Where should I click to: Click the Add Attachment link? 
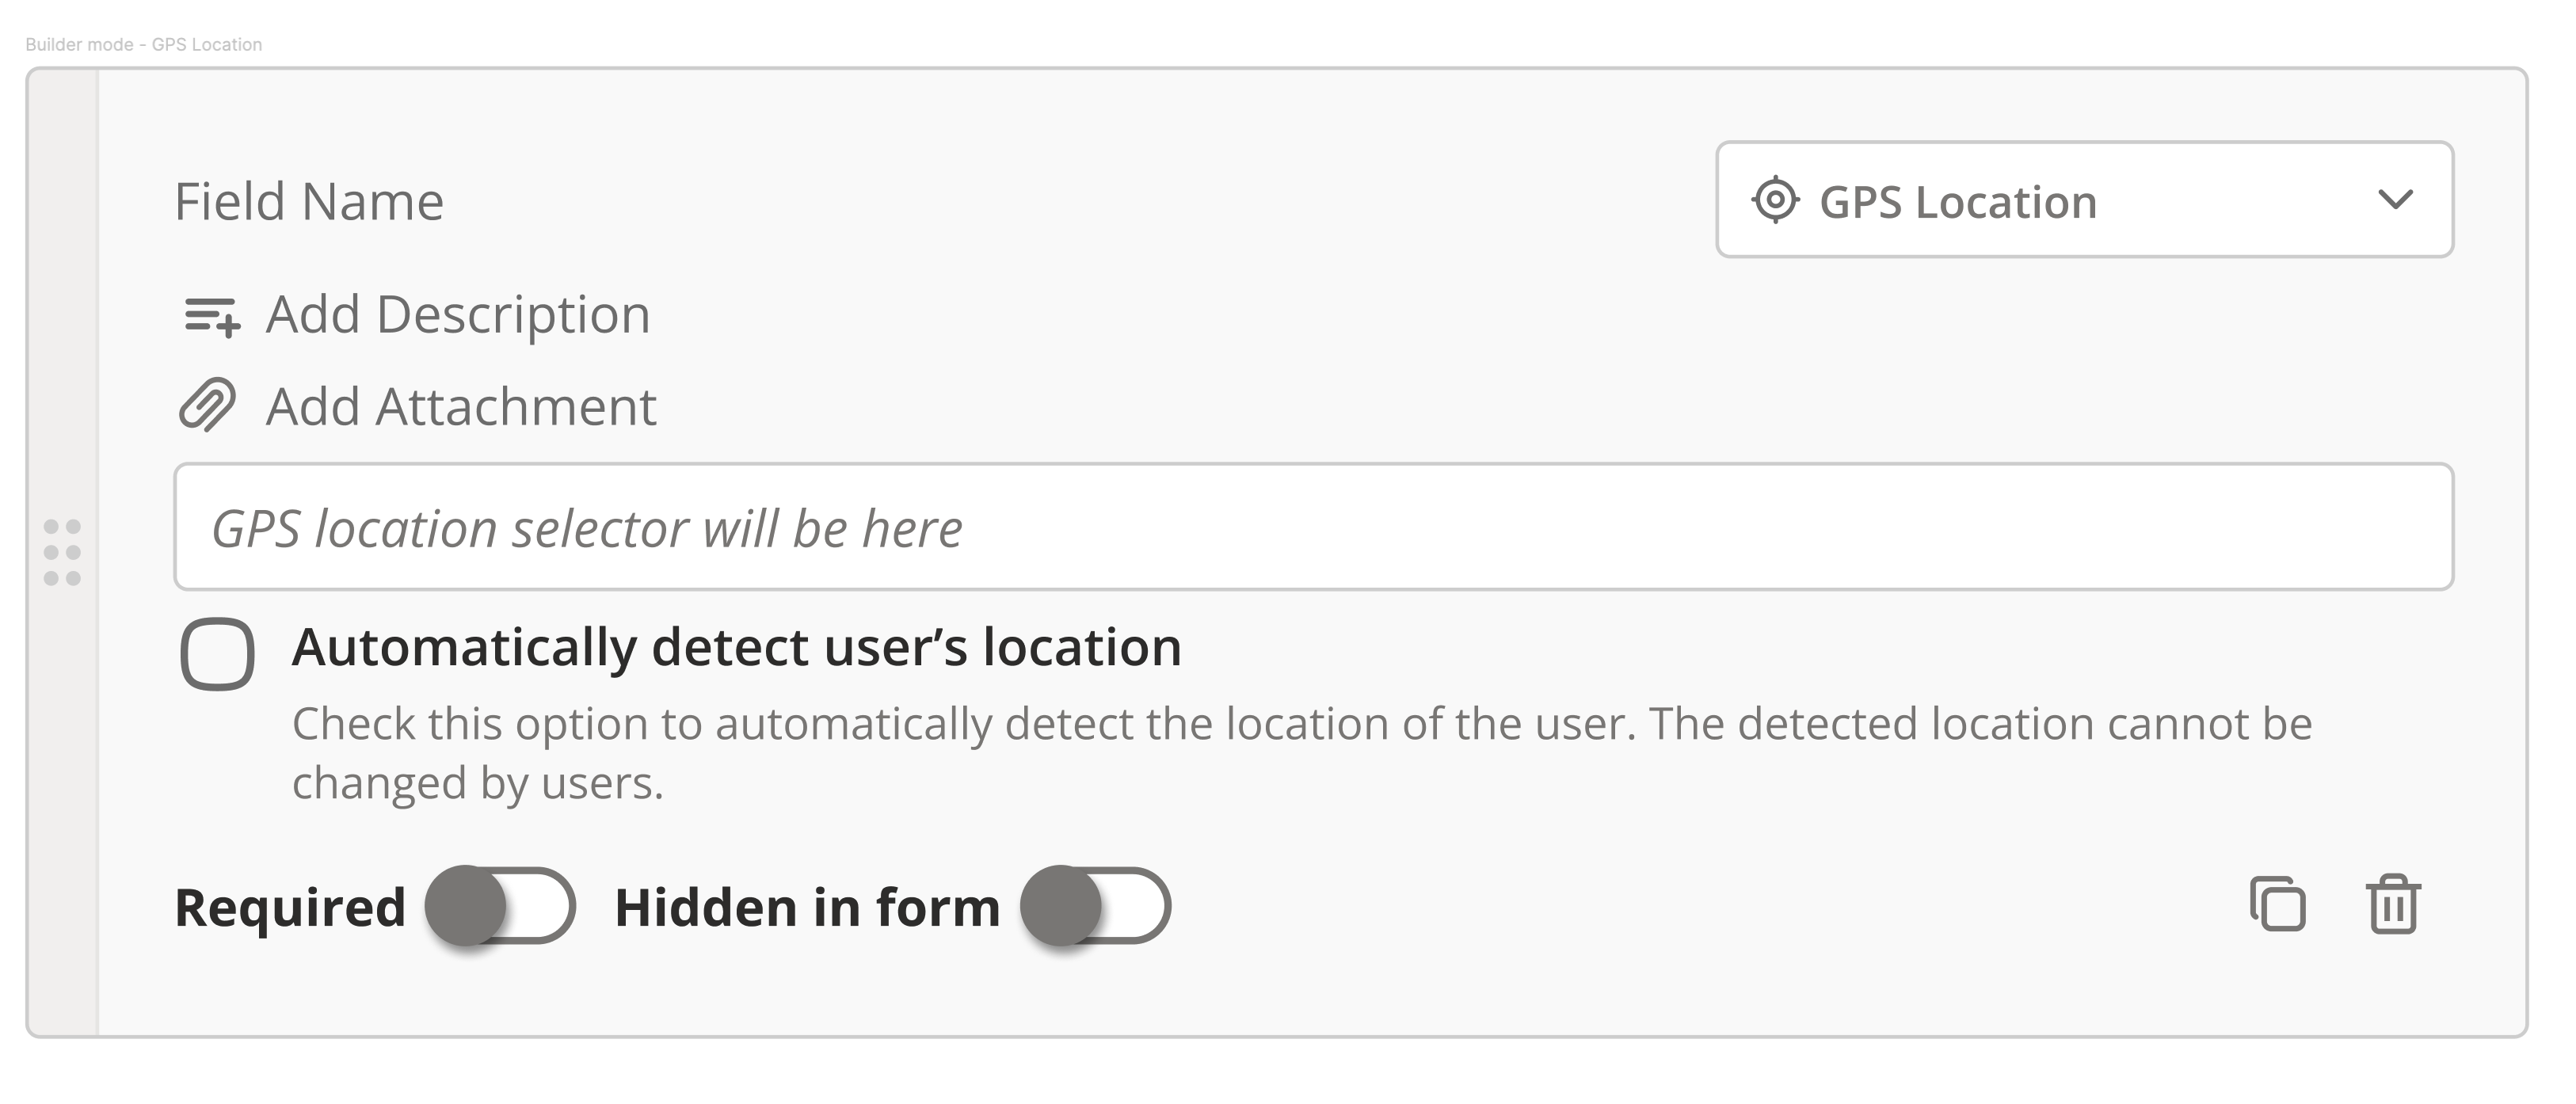[461, 407]
